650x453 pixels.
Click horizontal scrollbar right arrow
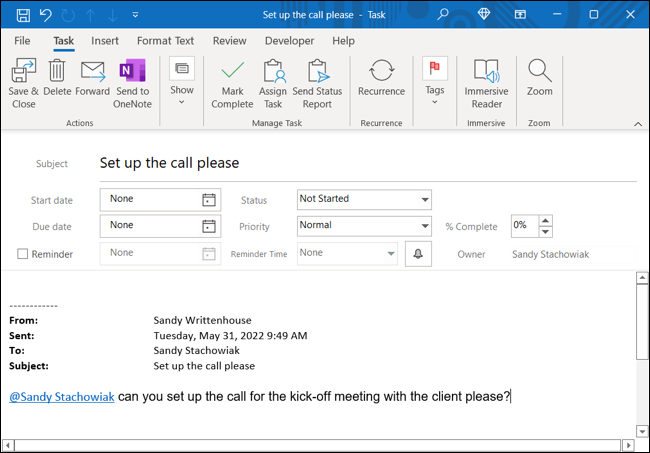coord(628,446)
